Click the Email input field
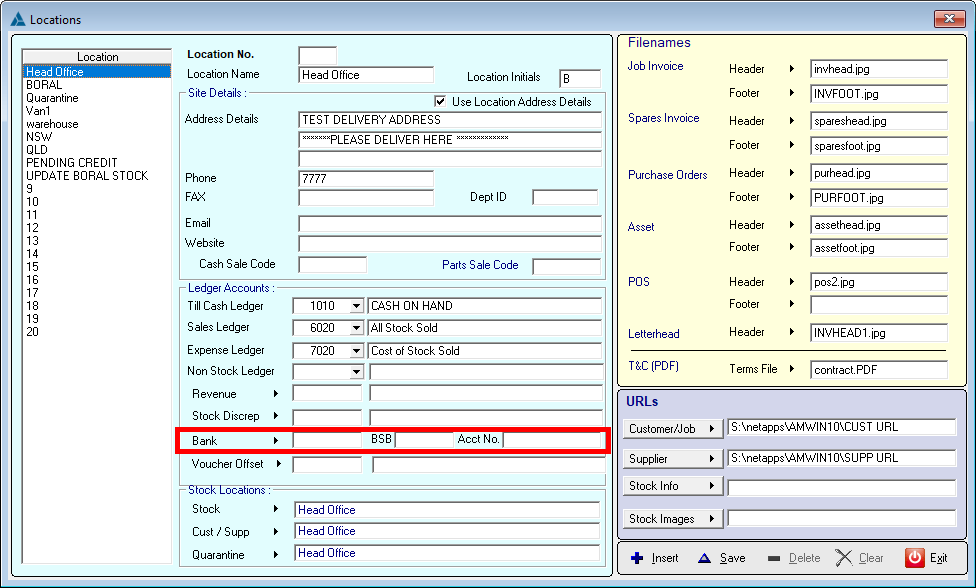The width and height of the screenshot is (976, 588). point(450,224)
